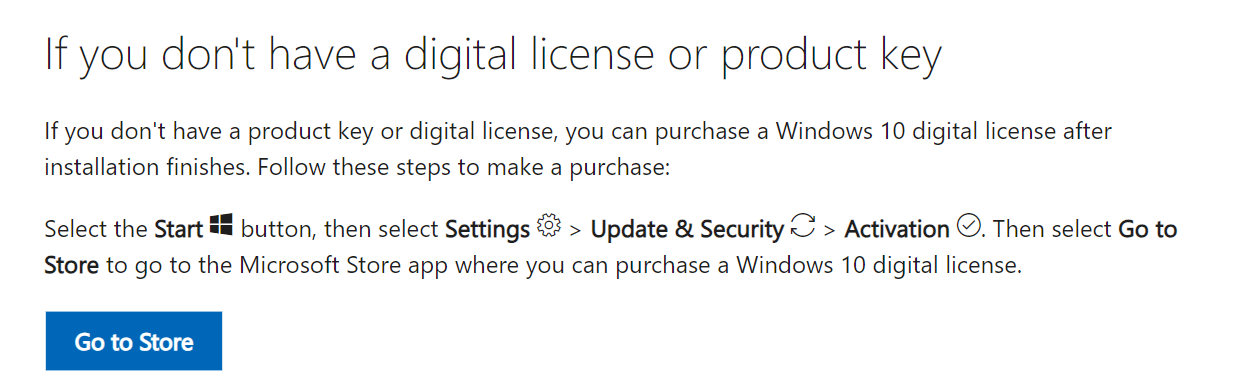This screenshot has width=1255, height=380.
Task: Click the Activation circled checkmark icon
Action: [x=968, y=226]
